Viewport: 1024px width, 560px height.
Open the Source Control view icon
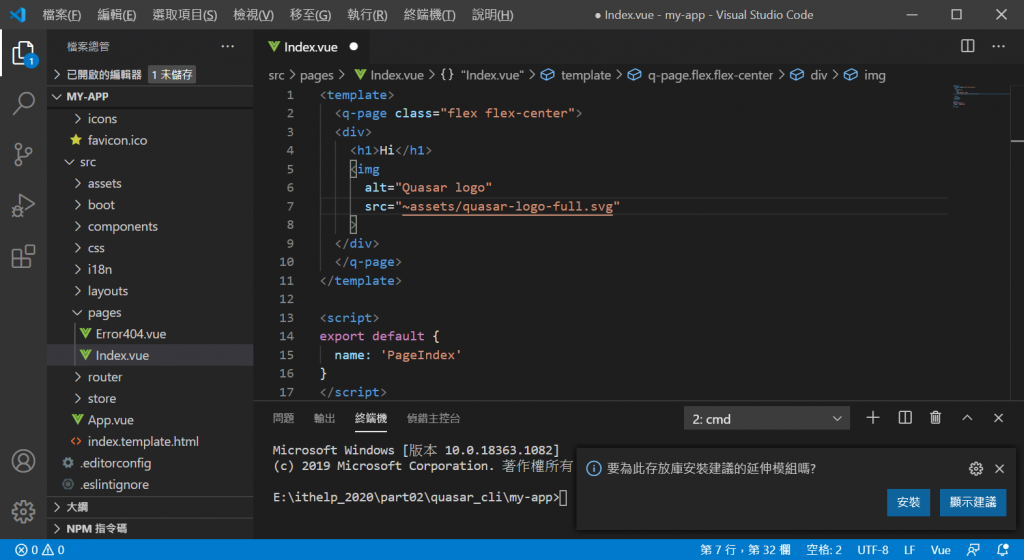(24, 154)
